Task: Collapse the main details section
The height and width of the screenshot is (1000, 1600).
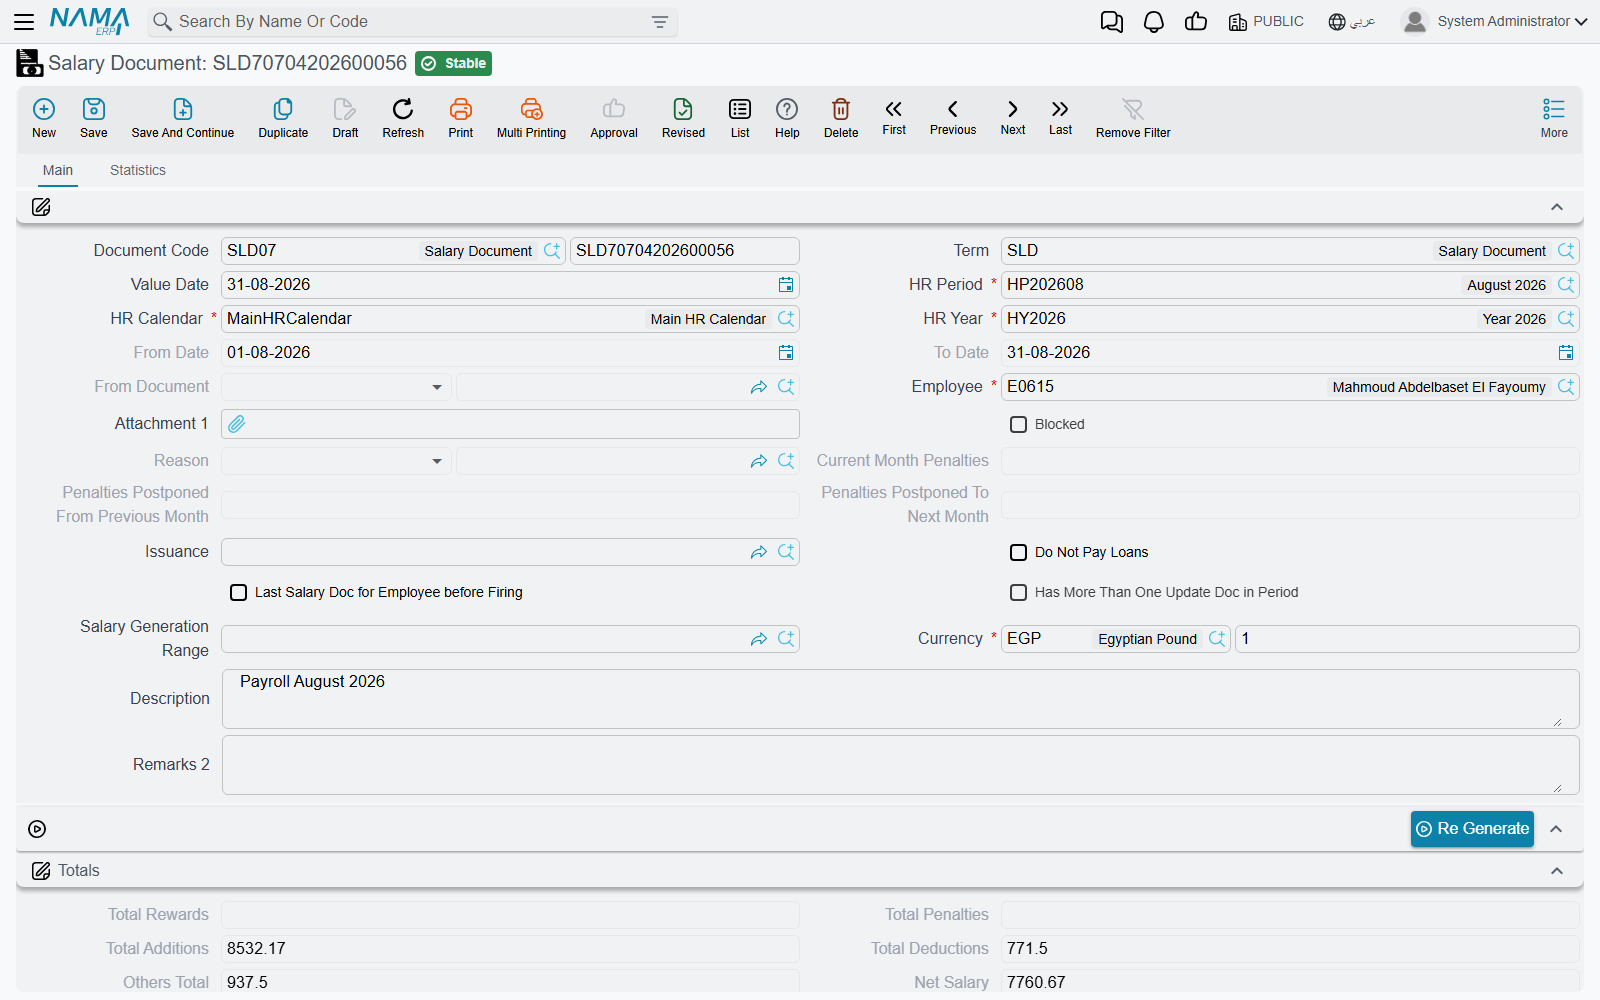Action: click(1557, 207)
